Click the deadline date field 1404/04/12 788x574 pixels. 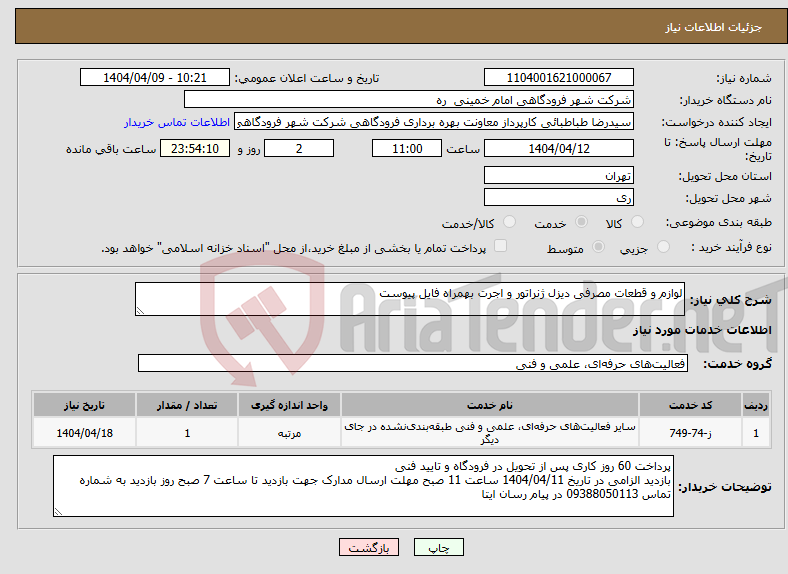pos(559,148)
